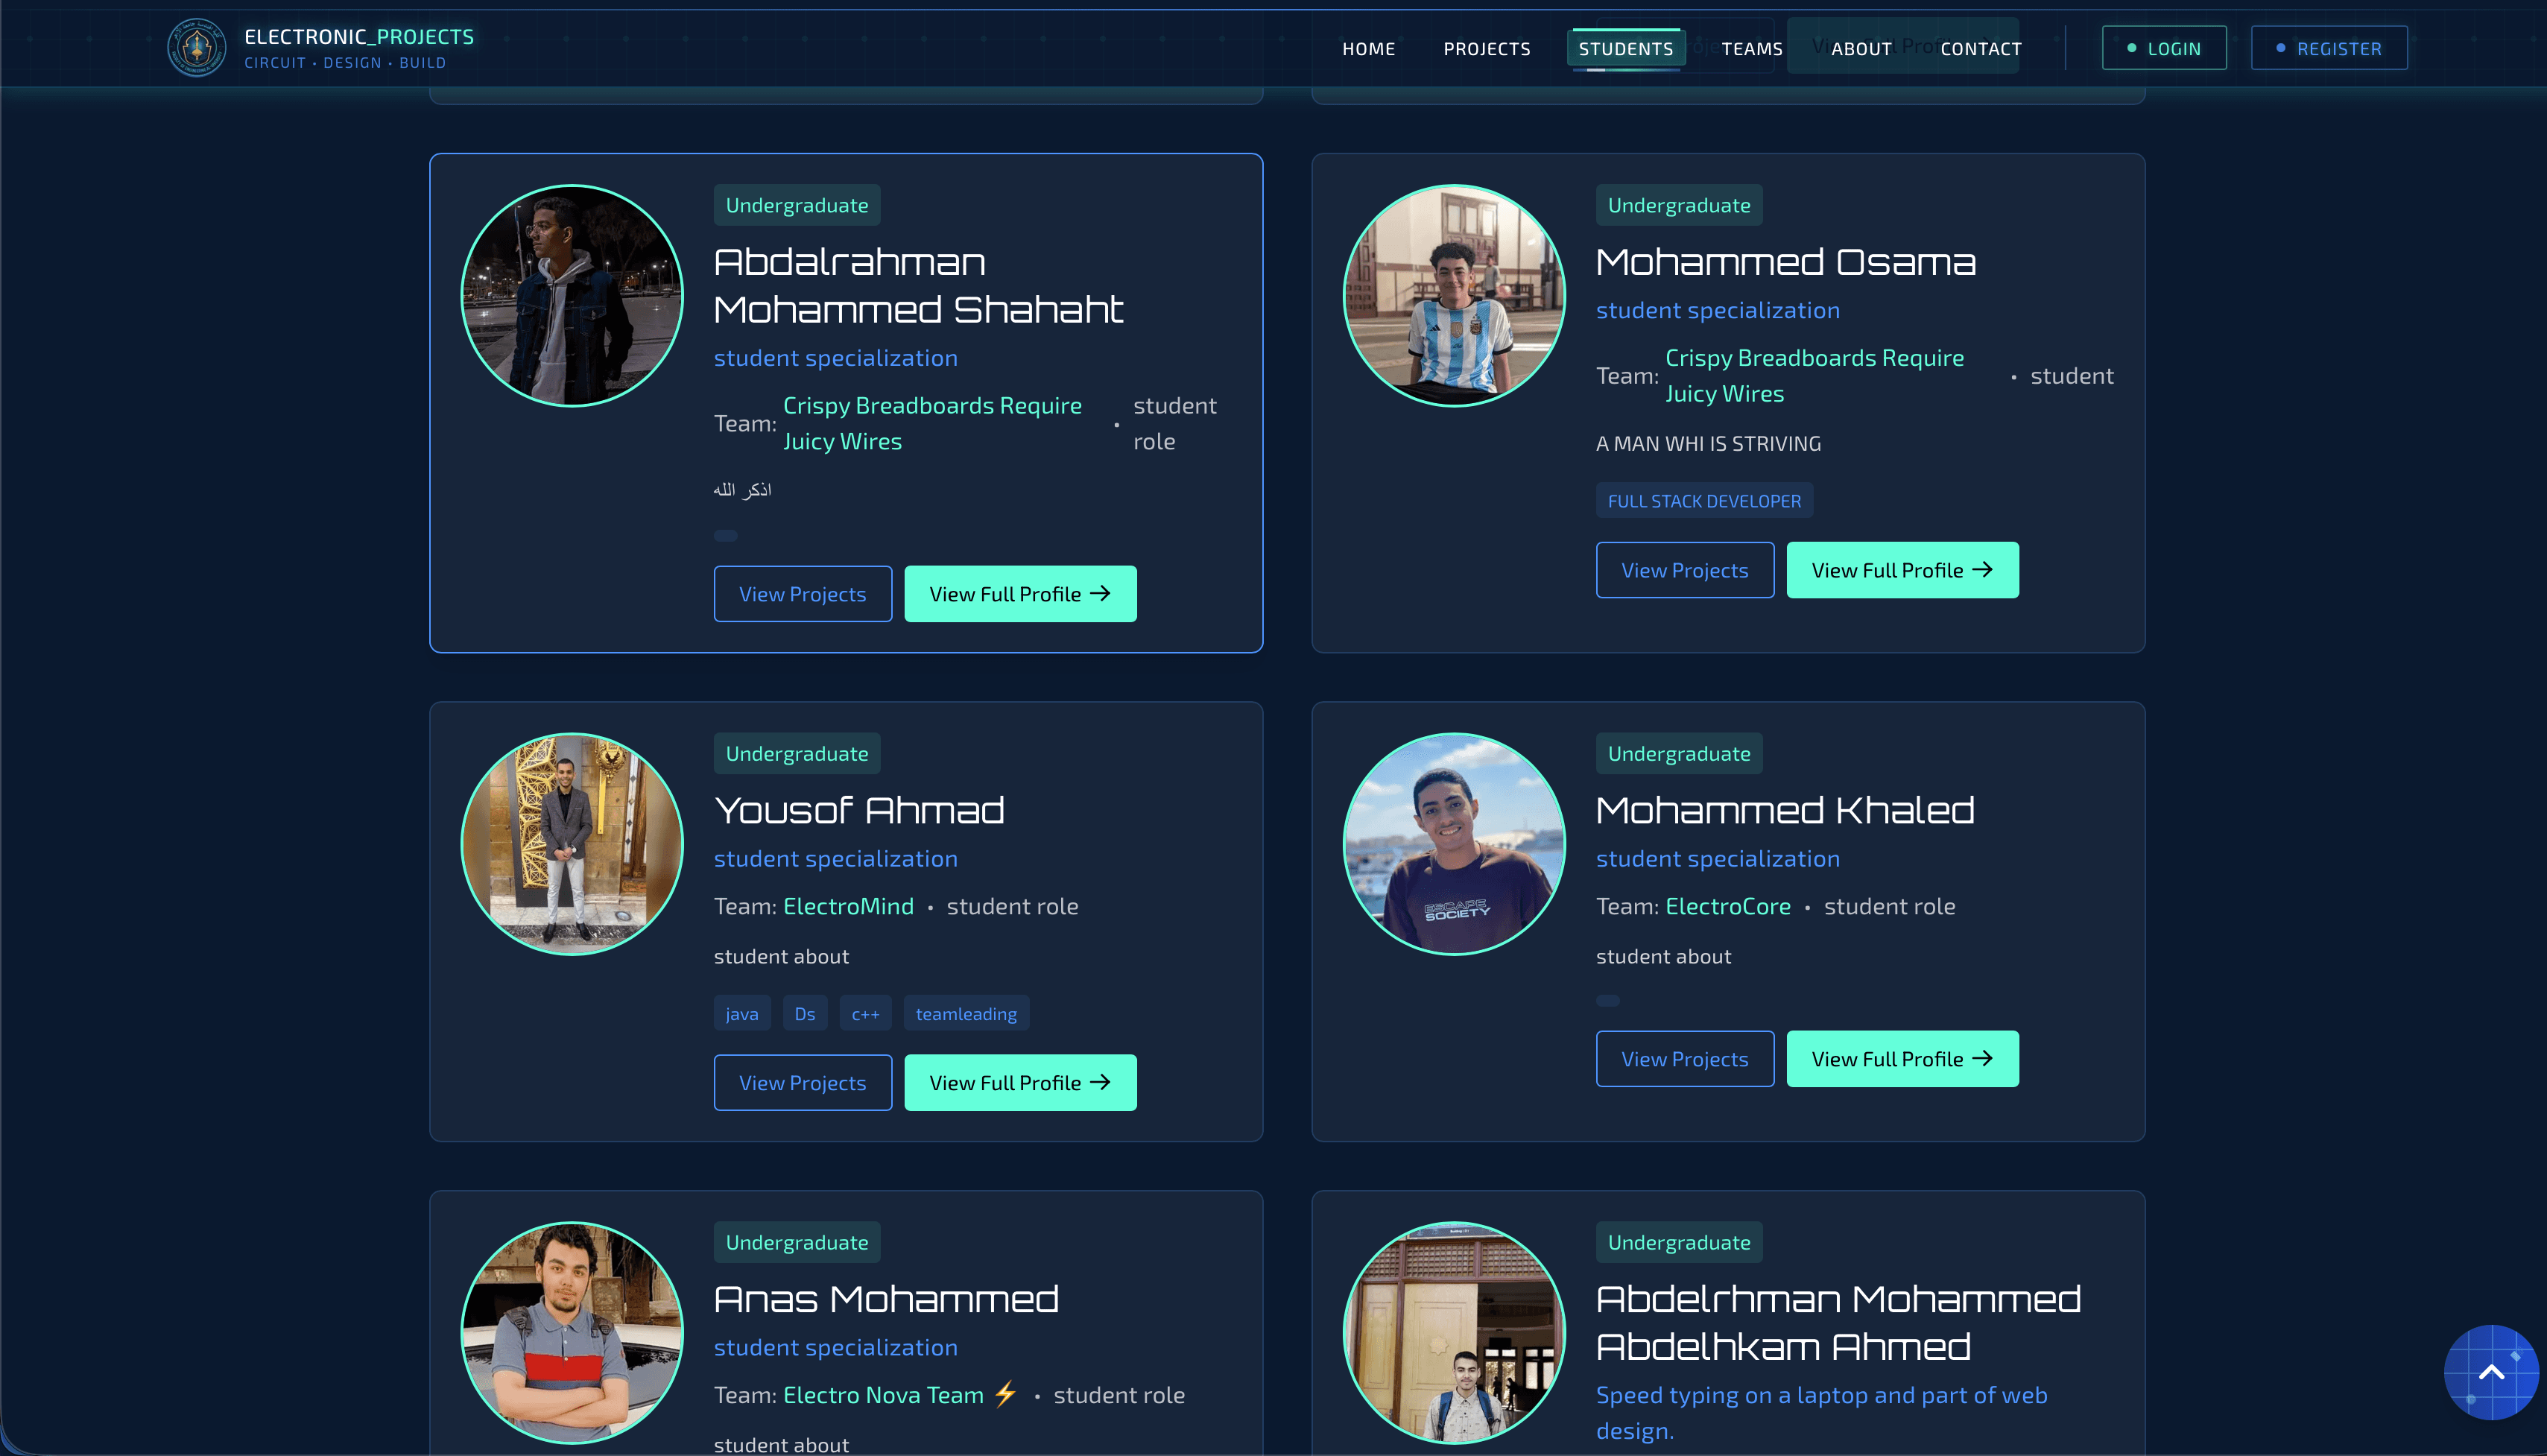Click the Login button
The height and width of the screenshot is (1456, 2547).
(2164, 48)
